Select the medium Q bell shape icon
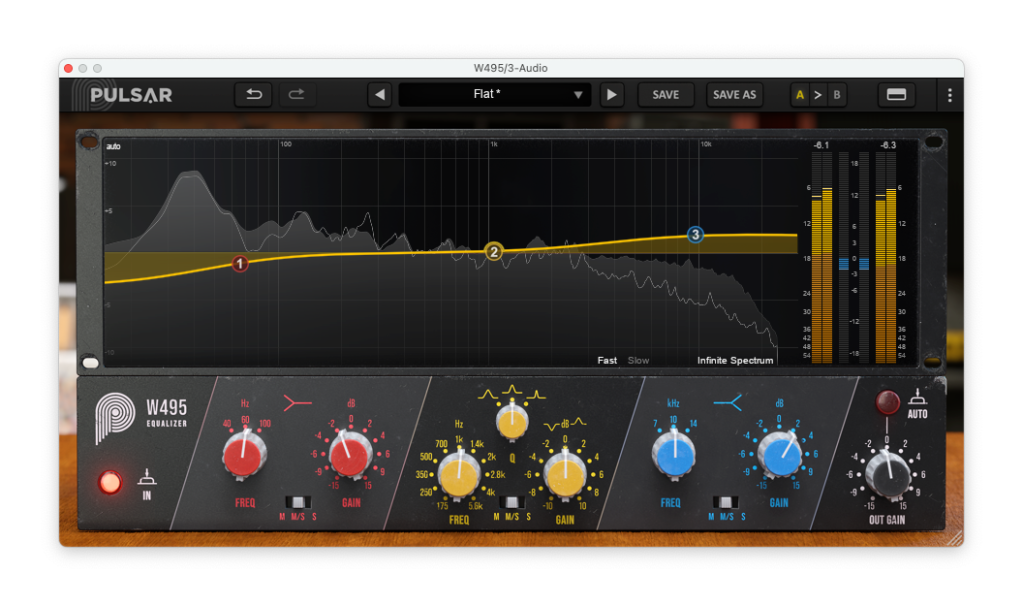 512,391
